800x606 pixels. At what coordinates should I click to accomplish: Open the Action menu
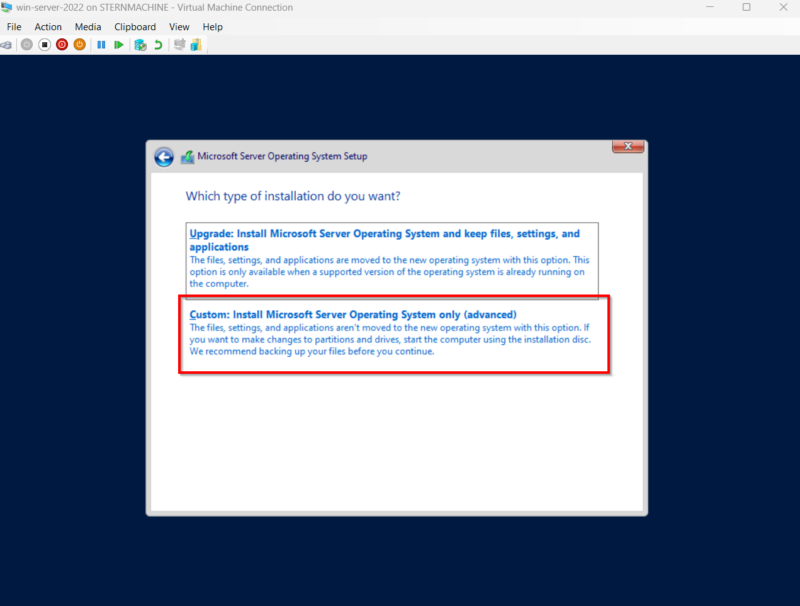click(48, 27)
